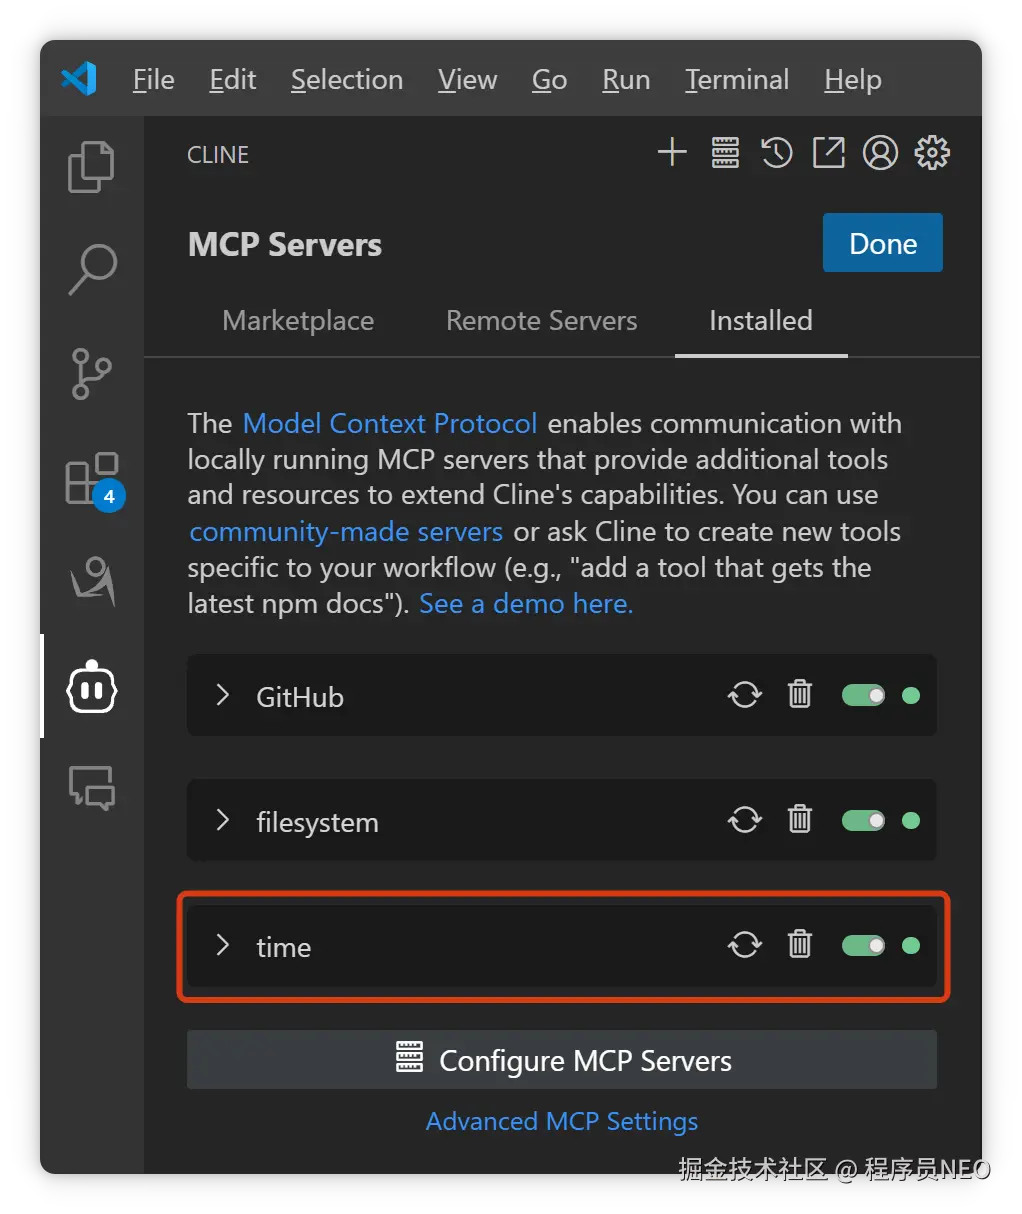Open Cline account icon
1022x1214 pixels.
tap(881, 153)
